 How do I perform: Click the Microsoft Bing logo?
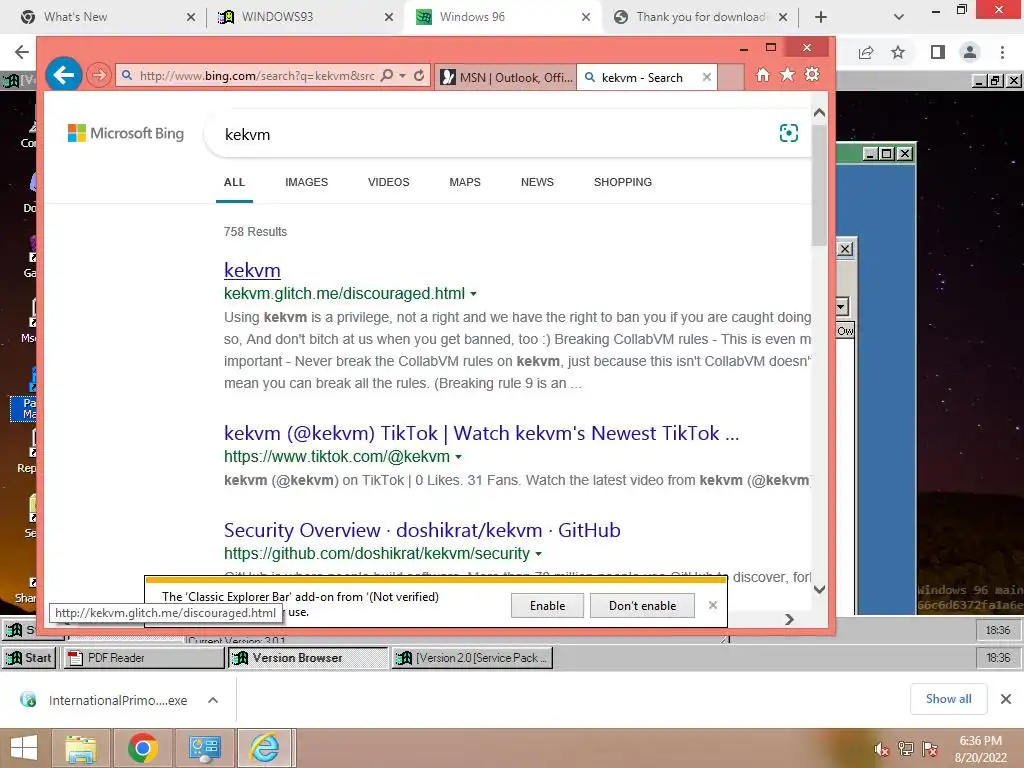126,133
